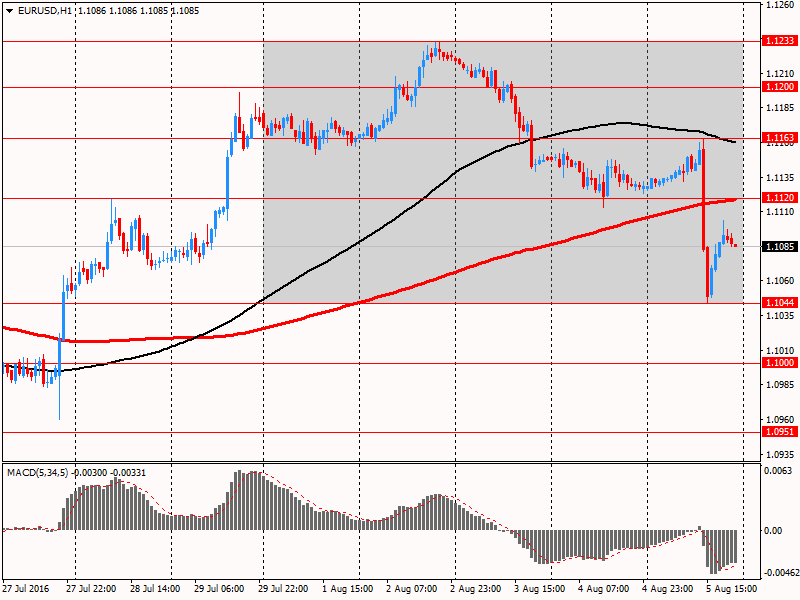Screen dimensions: 800x600
Task: Click the 1 Aug 15:00 time label
Action: (347, 588)
